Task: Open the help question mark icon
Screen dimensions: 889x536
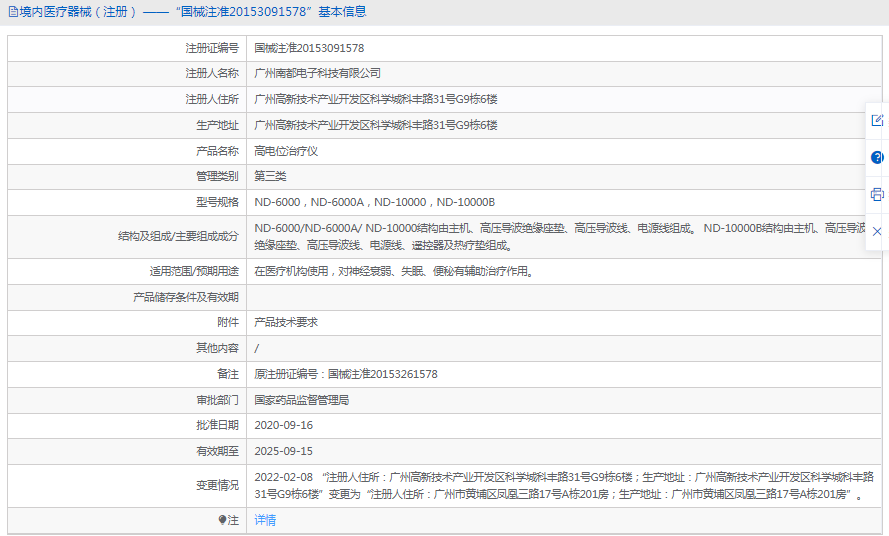Action: [877, 157]
